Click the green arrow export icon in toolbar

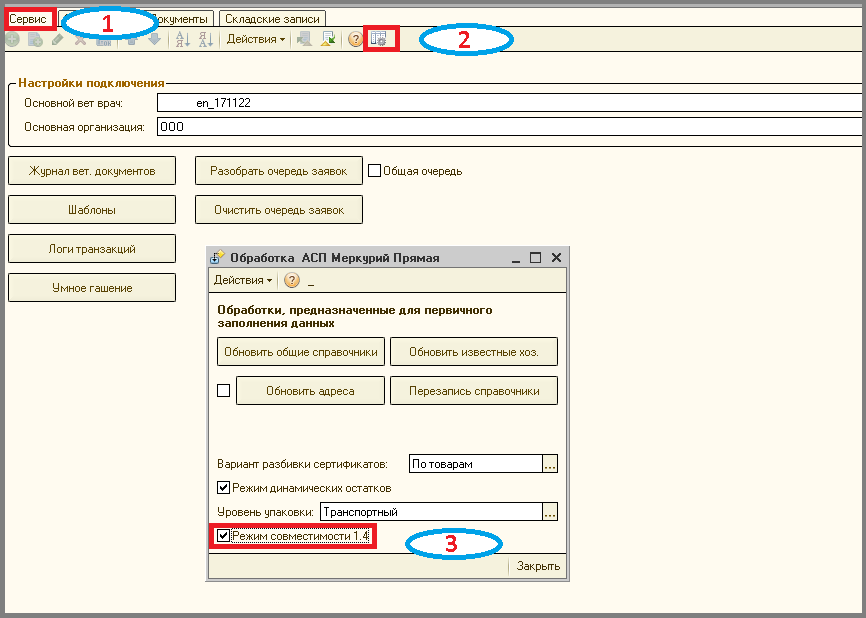click(328, 39)
